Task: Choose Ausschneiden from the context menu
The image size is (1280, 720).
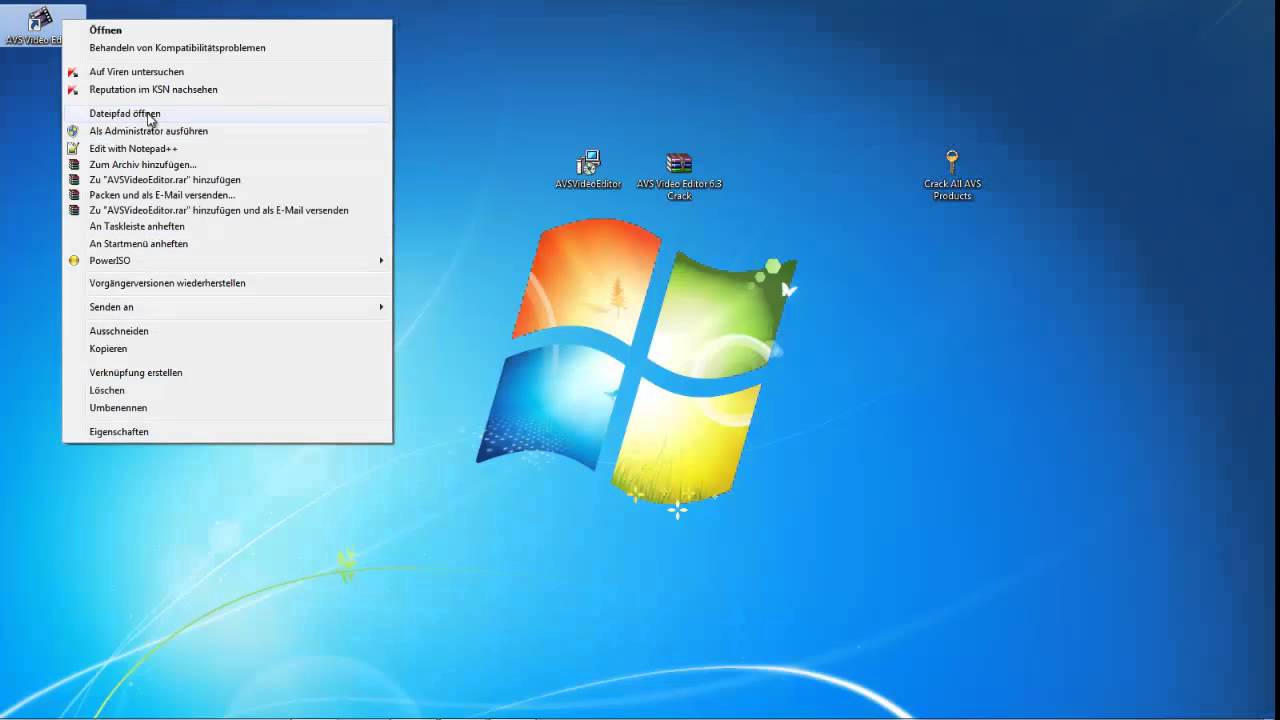Action: (227, 331)
